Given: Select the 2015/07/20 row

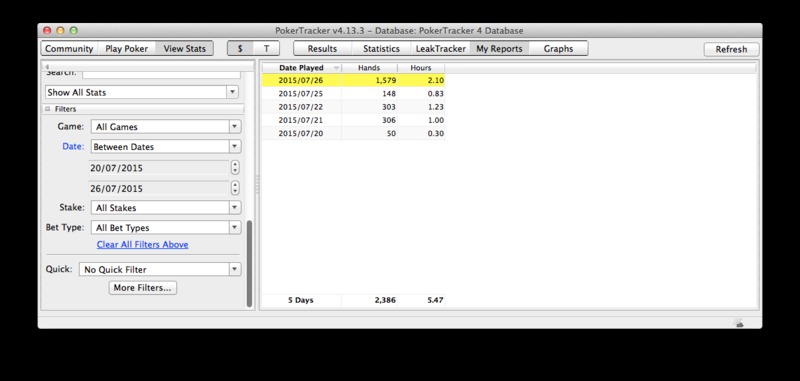Looking at the screenshot, I should tap(353, 133).
